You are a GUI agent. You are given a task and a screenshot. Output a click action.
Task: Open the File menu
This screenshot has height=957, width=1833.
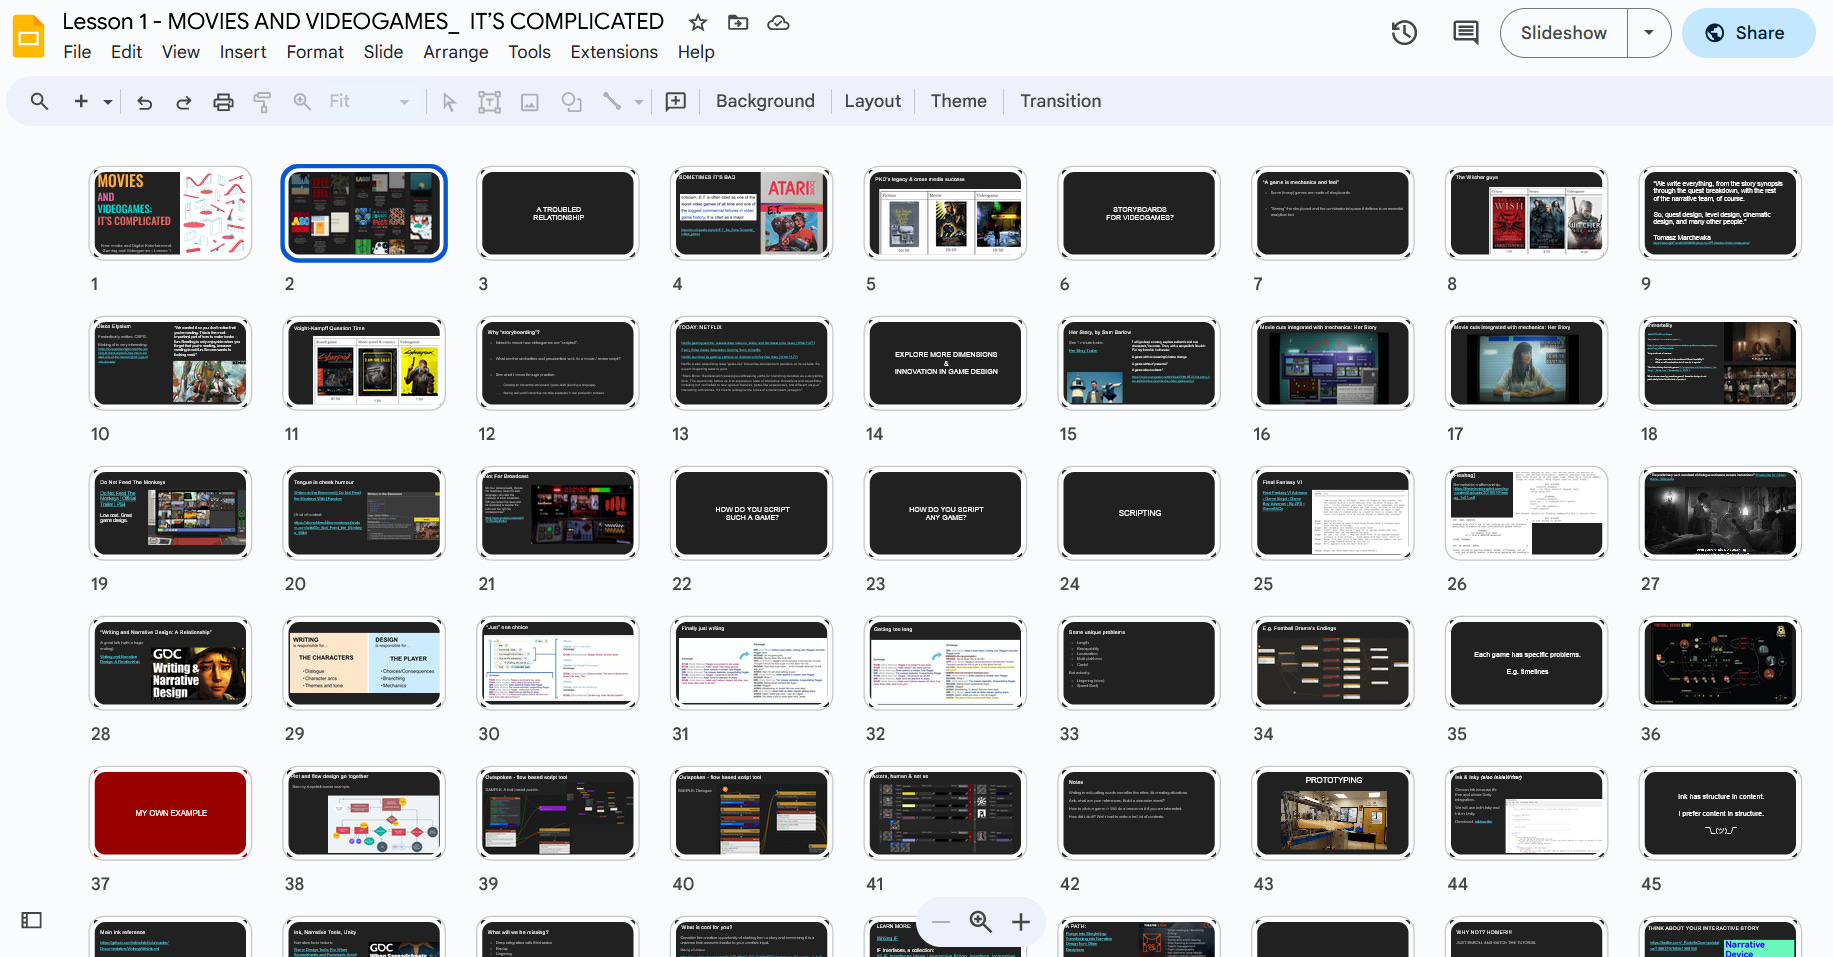point(77,52)
